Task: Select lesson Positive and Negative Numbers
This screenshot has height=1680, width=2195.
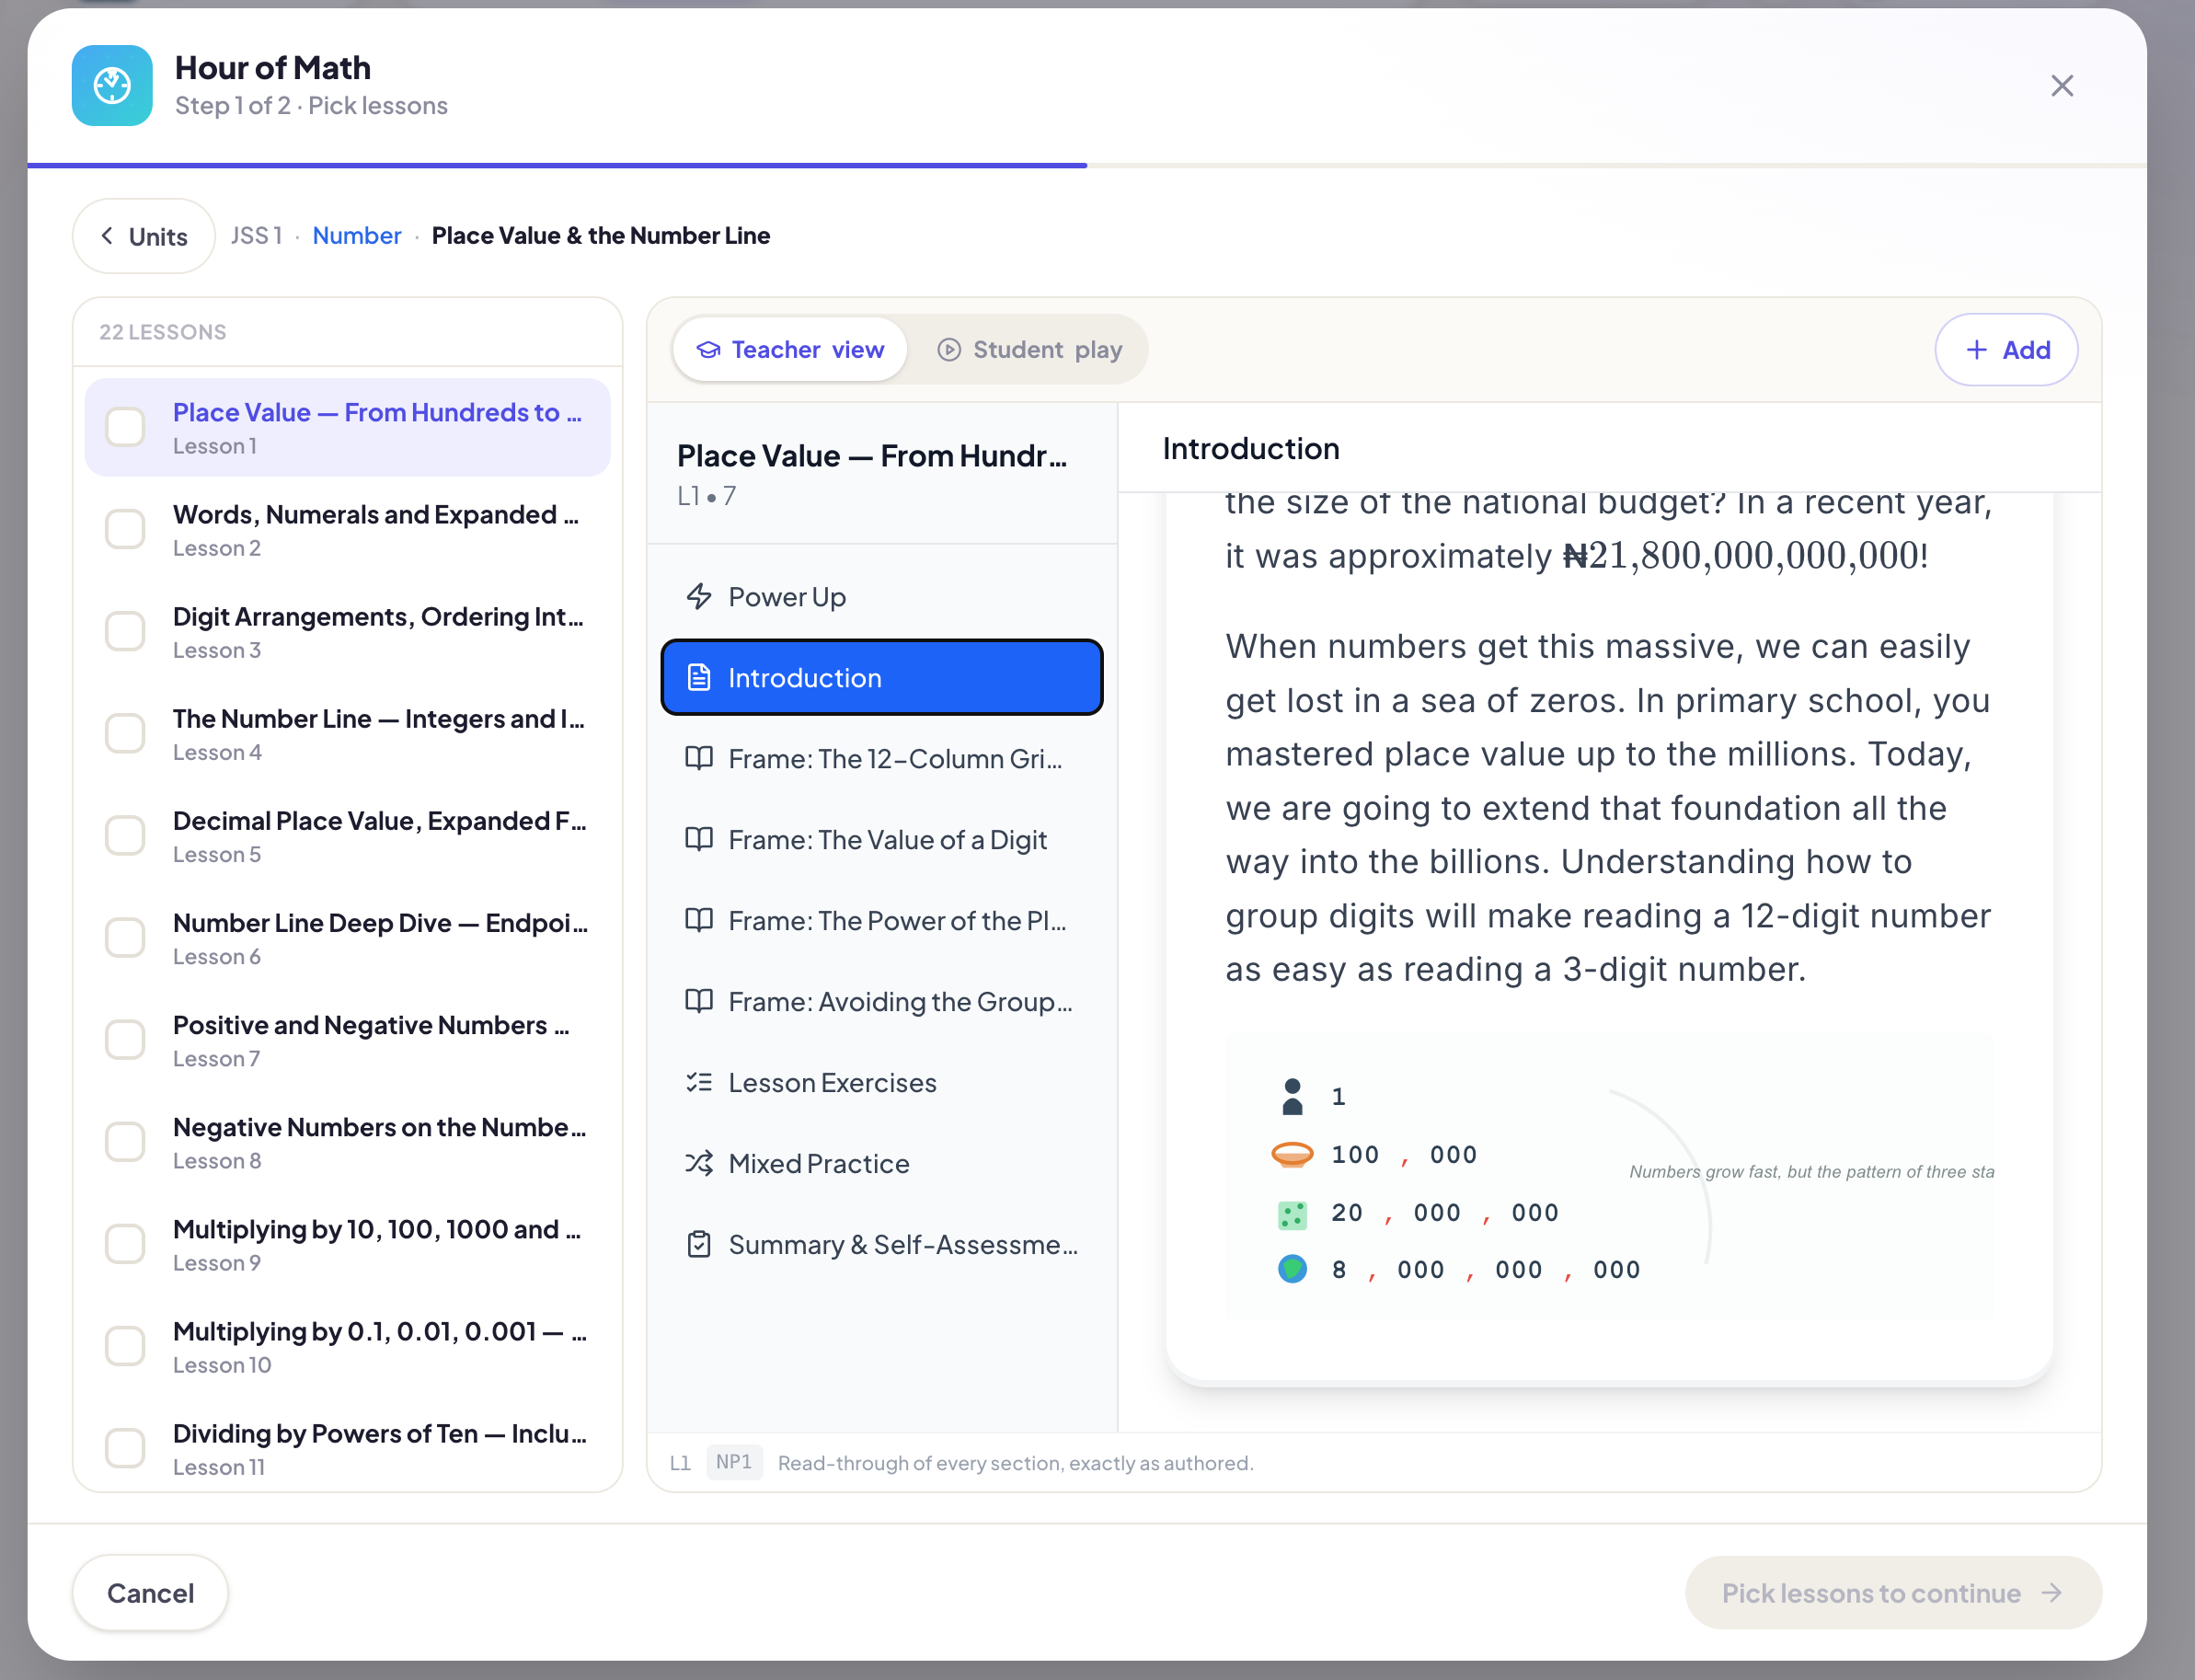Action: [x=347, y=1039]
